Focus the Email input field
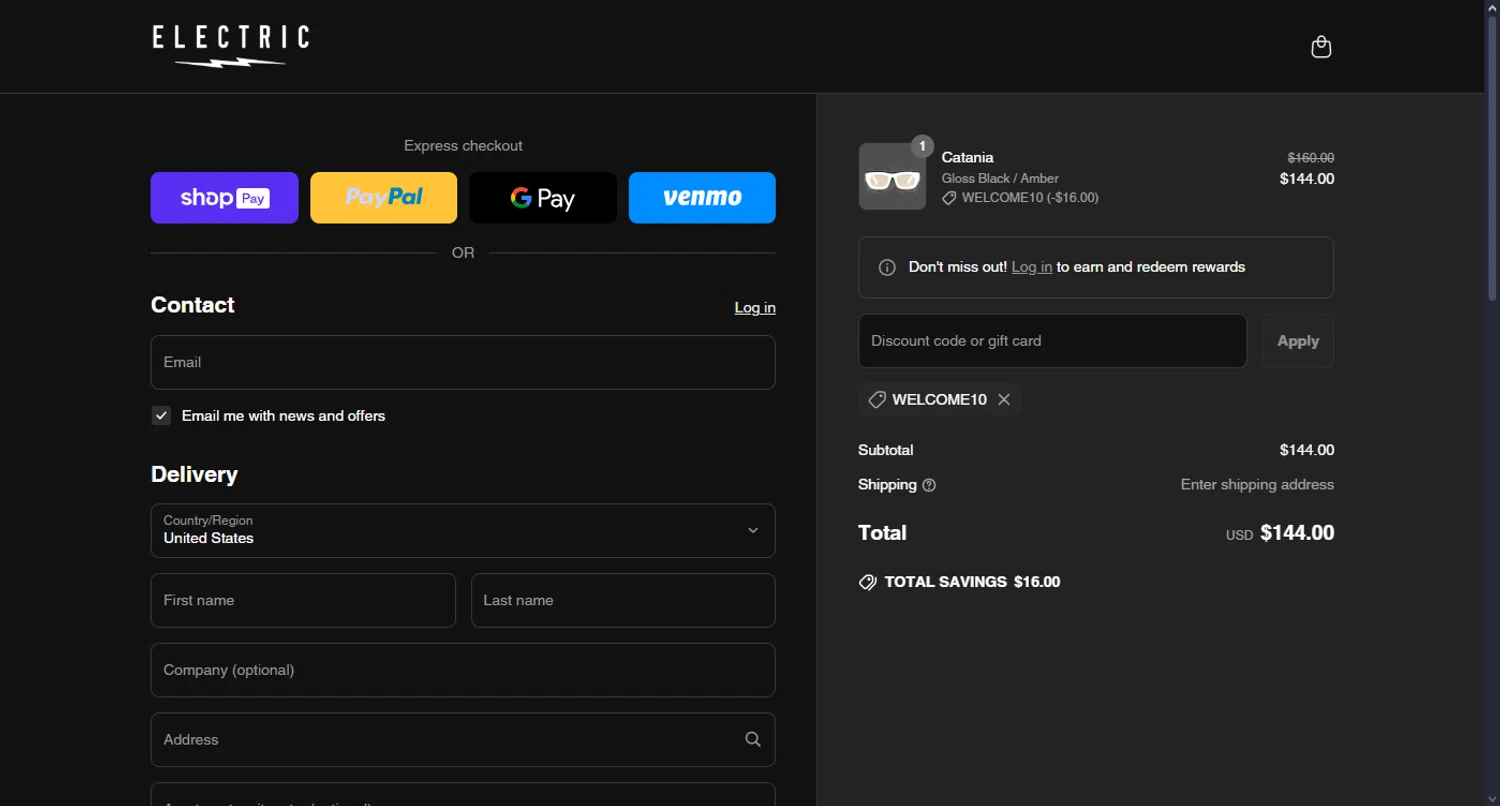Viewport: 1500px width, 806px height. pyautogui.click(x=463, y=362)
